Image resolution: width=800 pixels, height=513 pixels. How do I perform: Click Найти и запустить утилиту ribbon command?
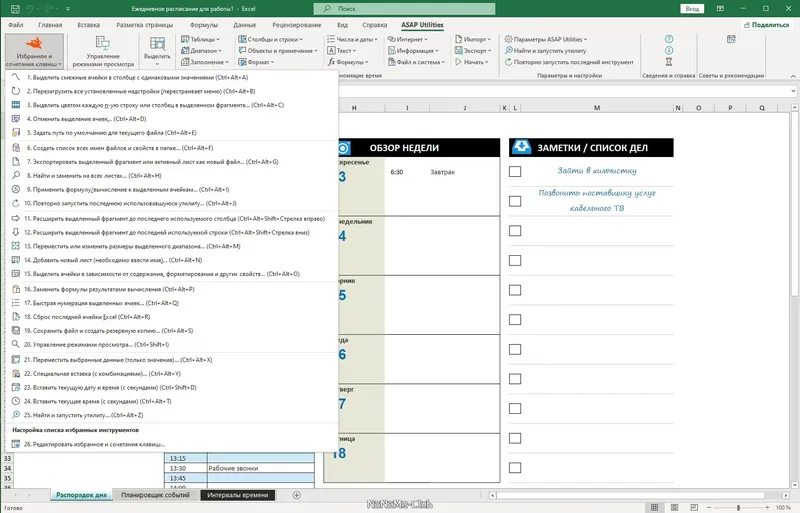(545, 51)
